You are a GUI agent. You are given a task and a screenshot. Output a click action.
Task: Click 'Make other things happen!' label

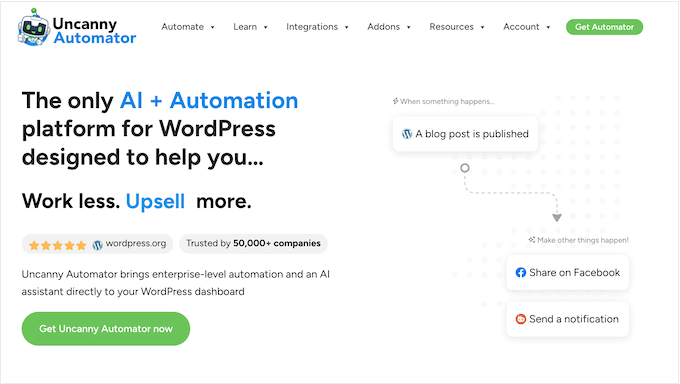583,240
